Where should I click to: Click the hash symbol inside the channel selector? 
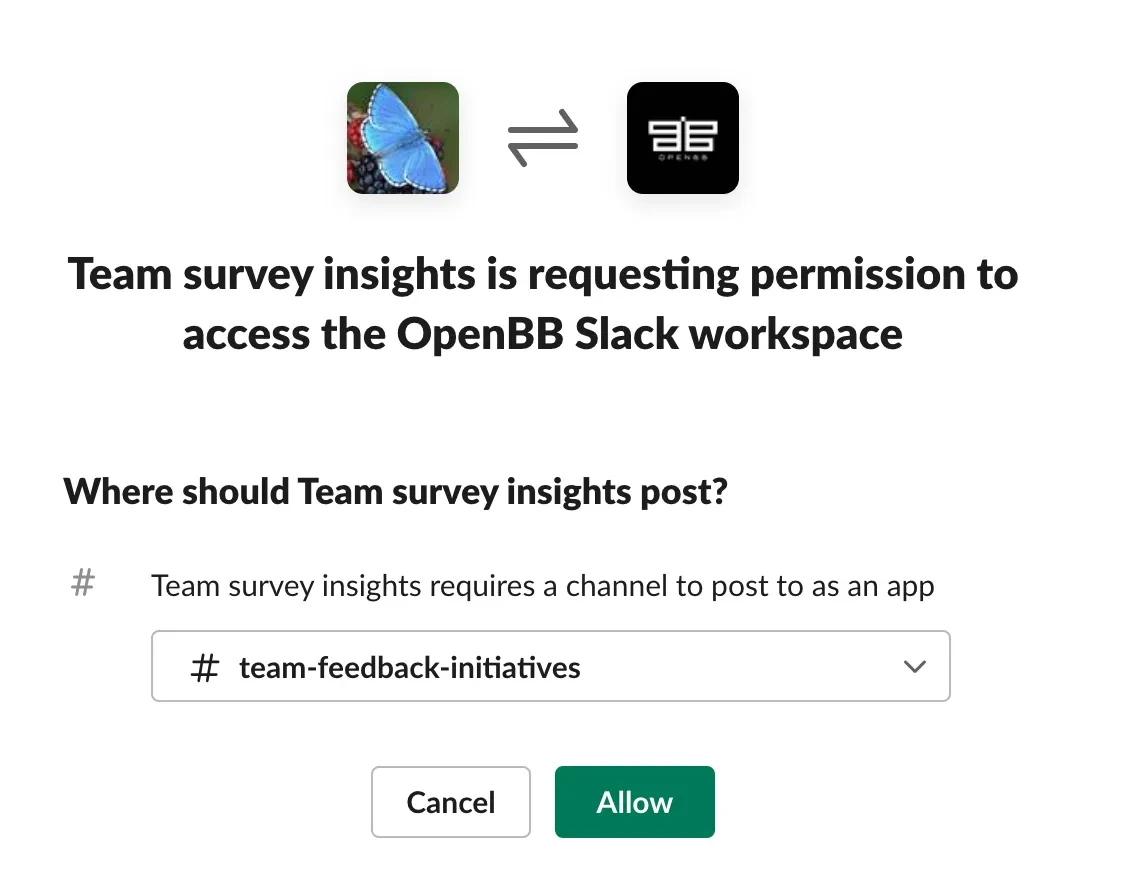pos(204,667)
